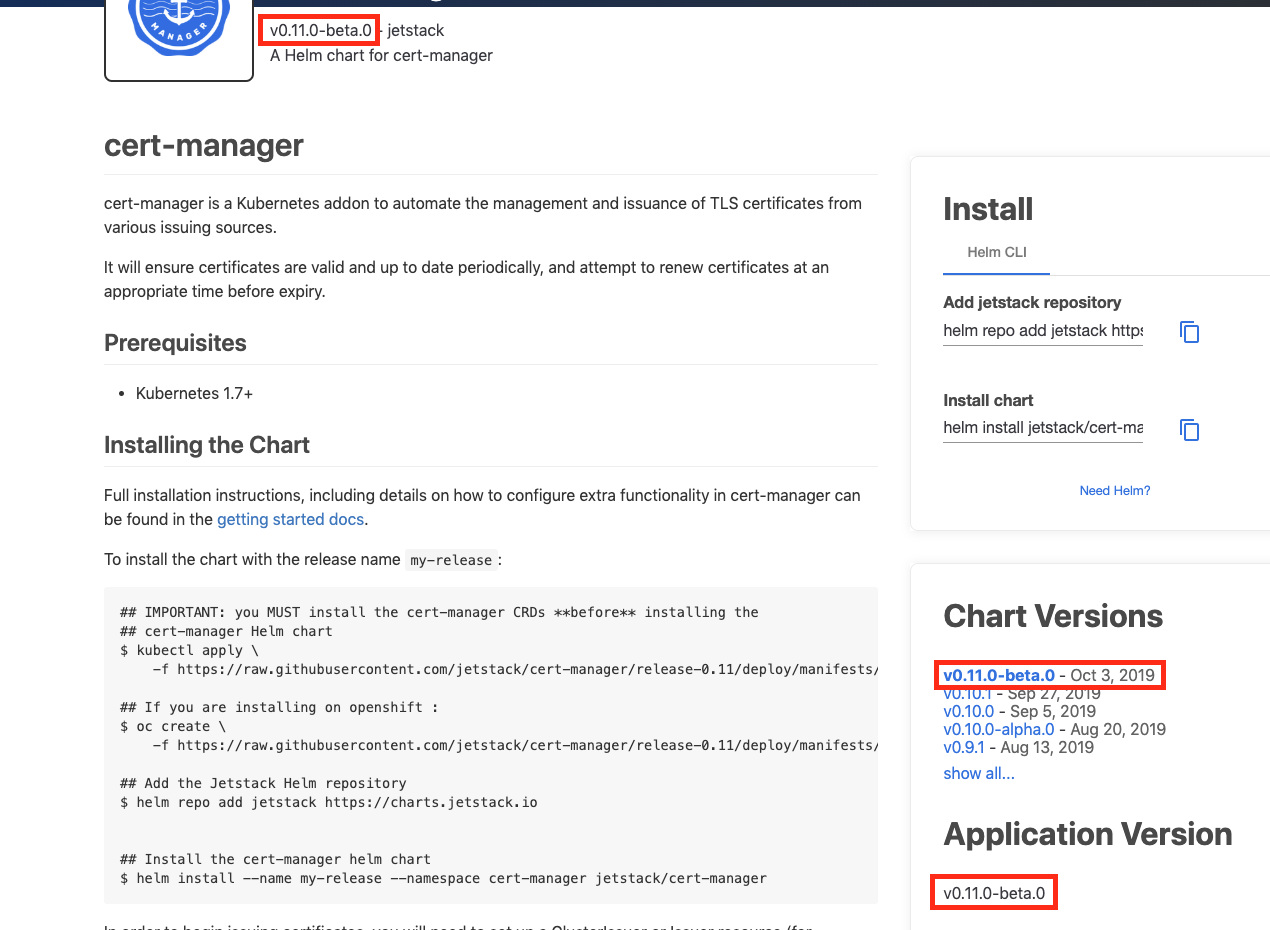The width and height of the screenshot is (1270, 930).
Task: Select the Helm CLI tab
Action: [997, 253]
